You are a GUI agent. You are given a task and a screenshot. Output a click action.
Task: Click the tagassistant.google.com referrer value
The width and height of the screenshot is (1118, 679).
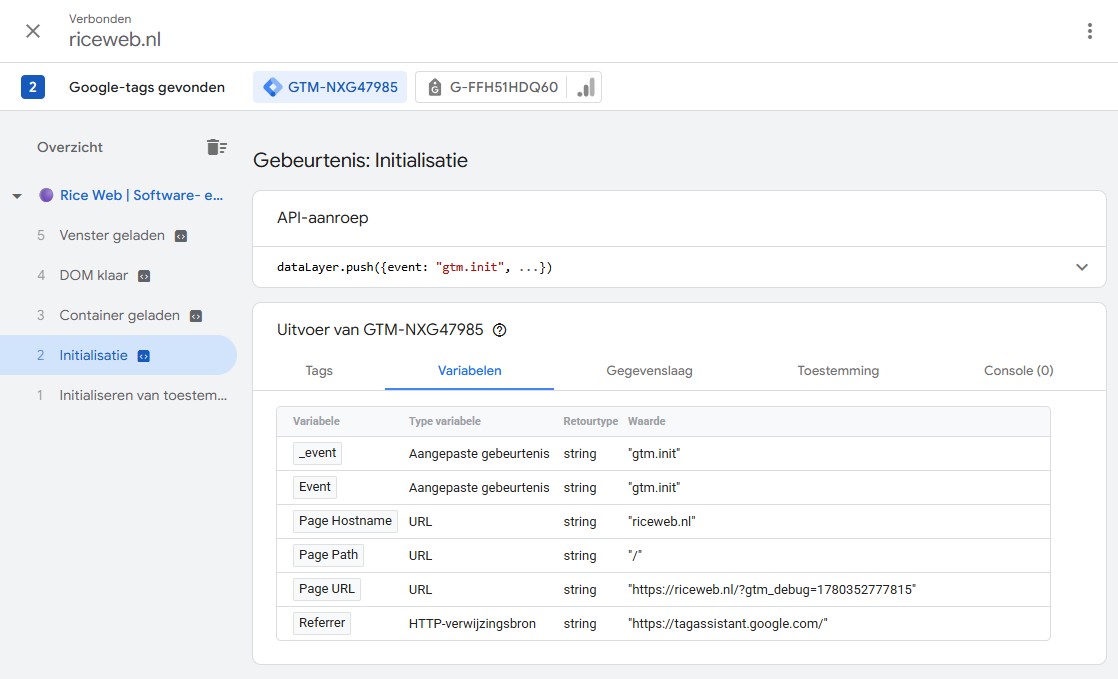[x=727, y=623]
